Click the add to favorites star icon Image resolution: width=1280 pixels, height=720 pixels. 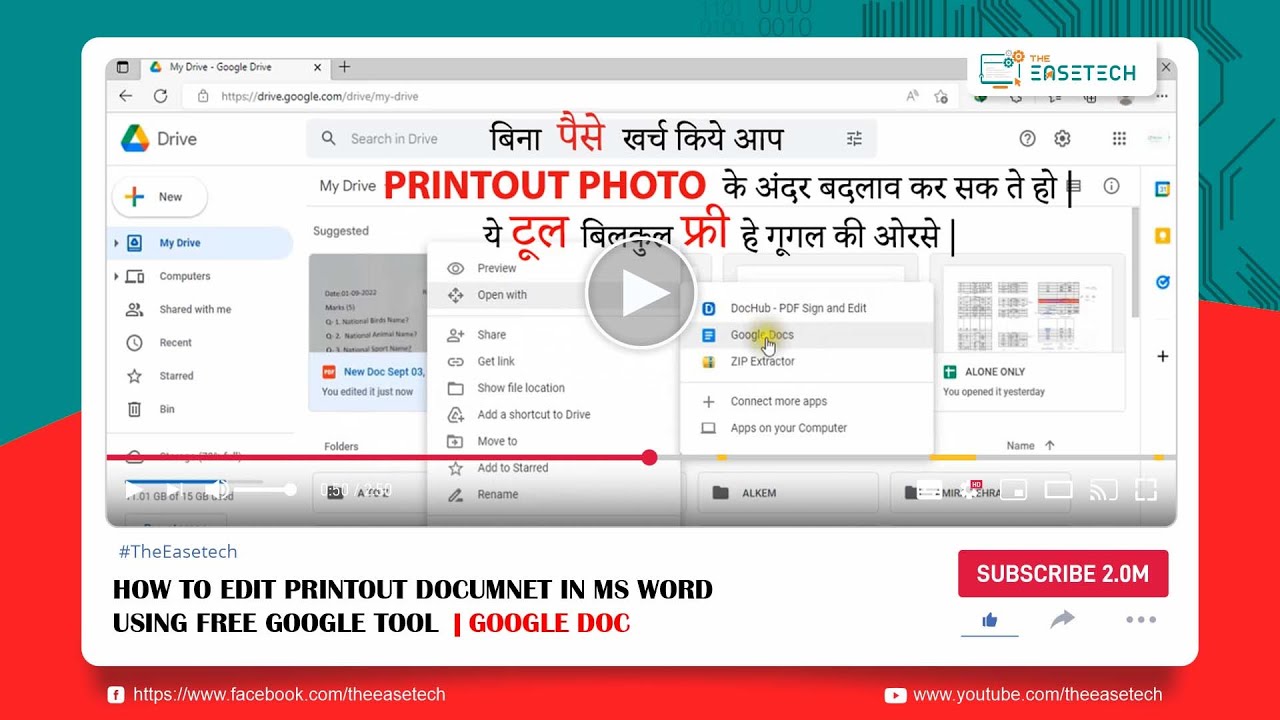941,96
